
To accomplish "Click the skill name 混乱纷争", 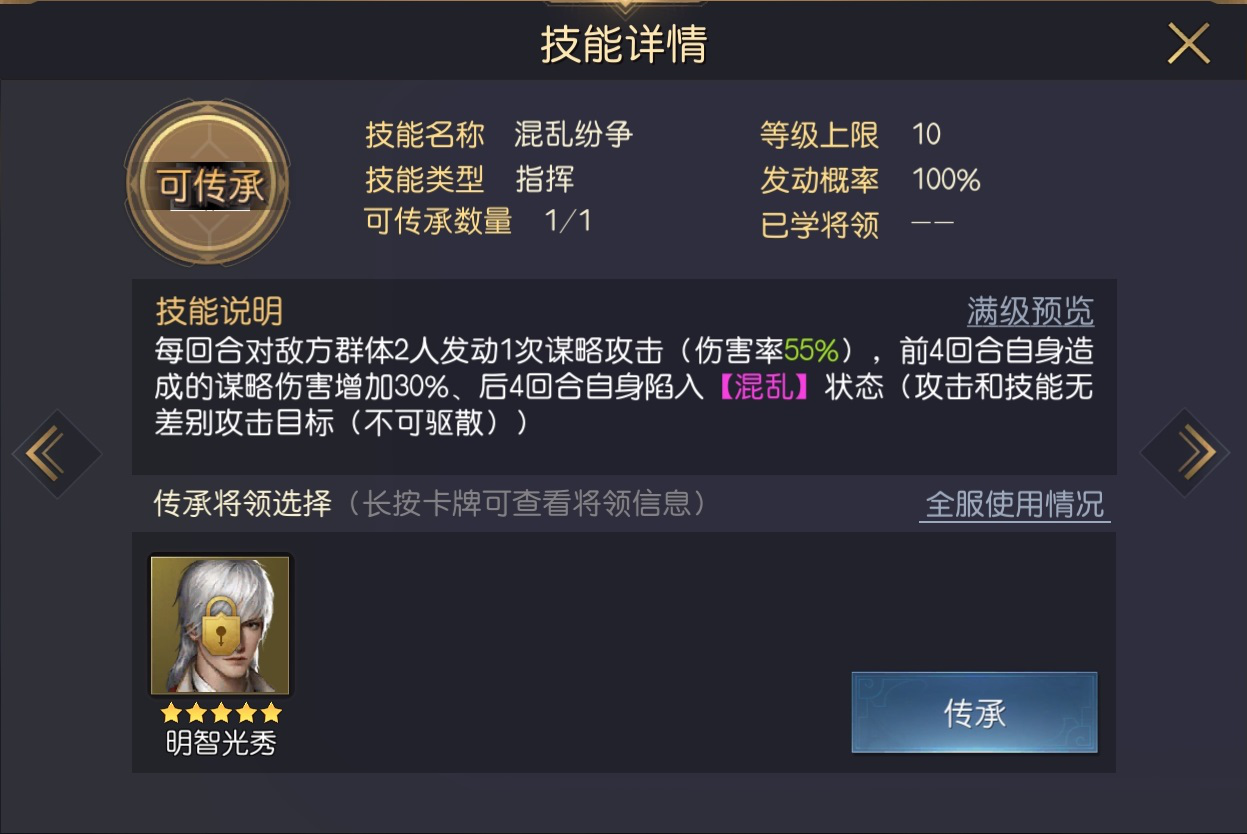I will point(574,134).
